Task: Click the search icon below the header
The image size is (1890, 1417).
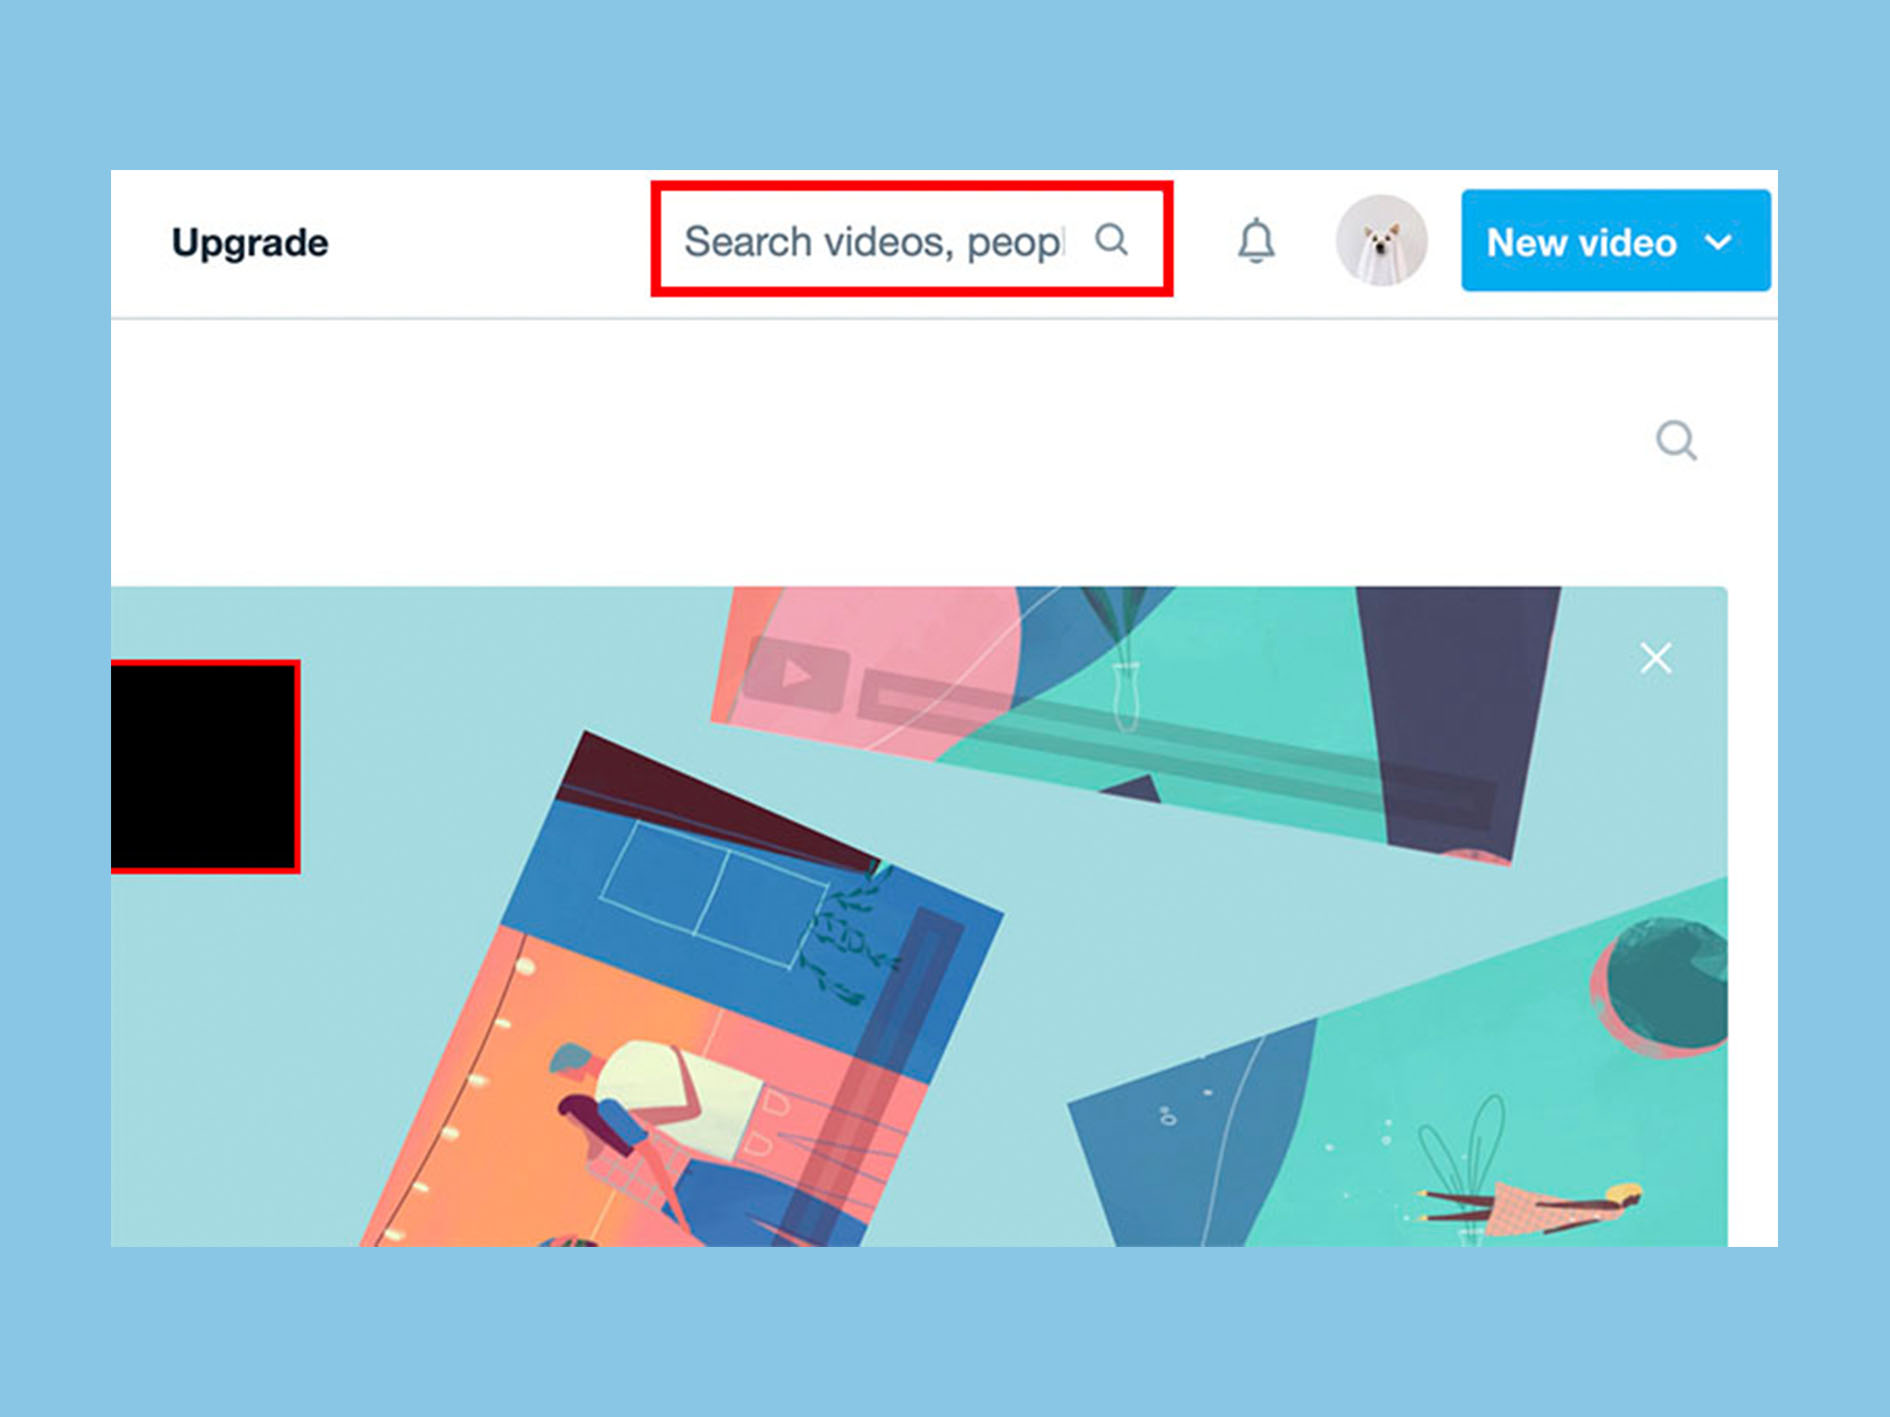Action: [x=1676, y=440]
